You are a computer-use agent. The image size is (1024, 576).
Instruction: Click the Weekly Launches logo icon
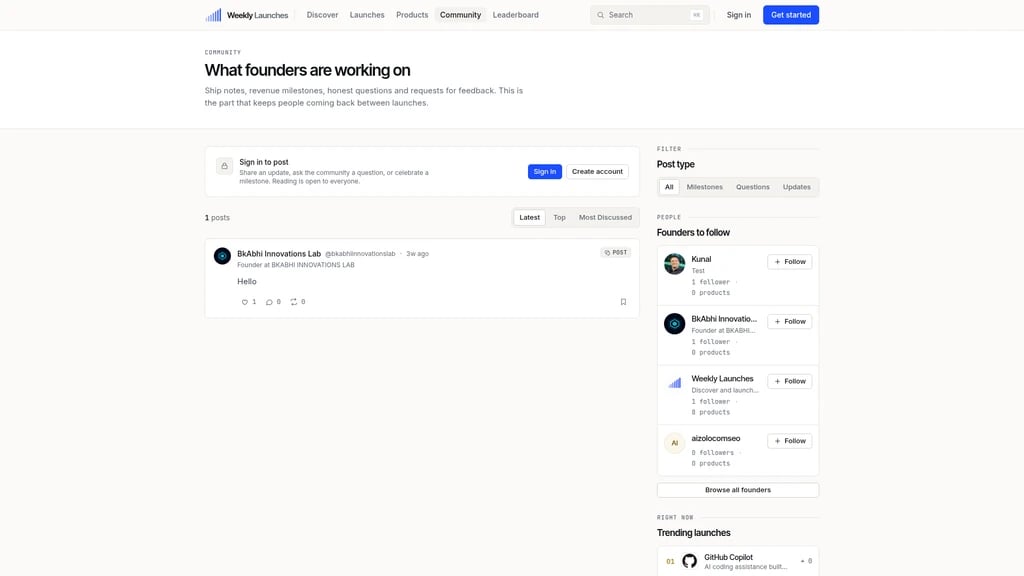point(213,15)
